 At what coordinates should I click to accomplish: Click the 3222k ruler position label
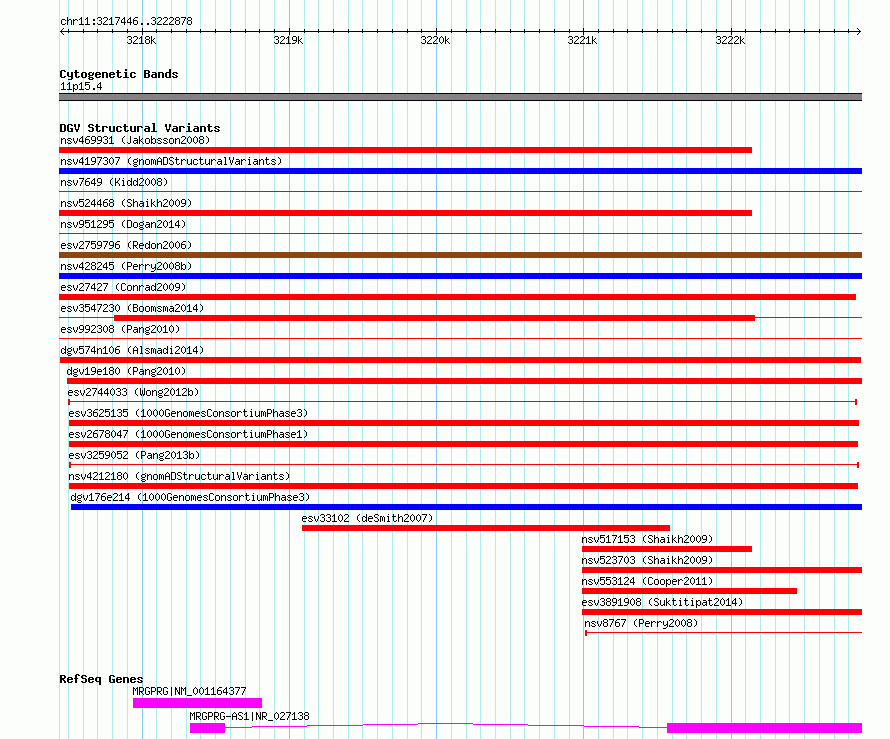(x=730, y=40)
